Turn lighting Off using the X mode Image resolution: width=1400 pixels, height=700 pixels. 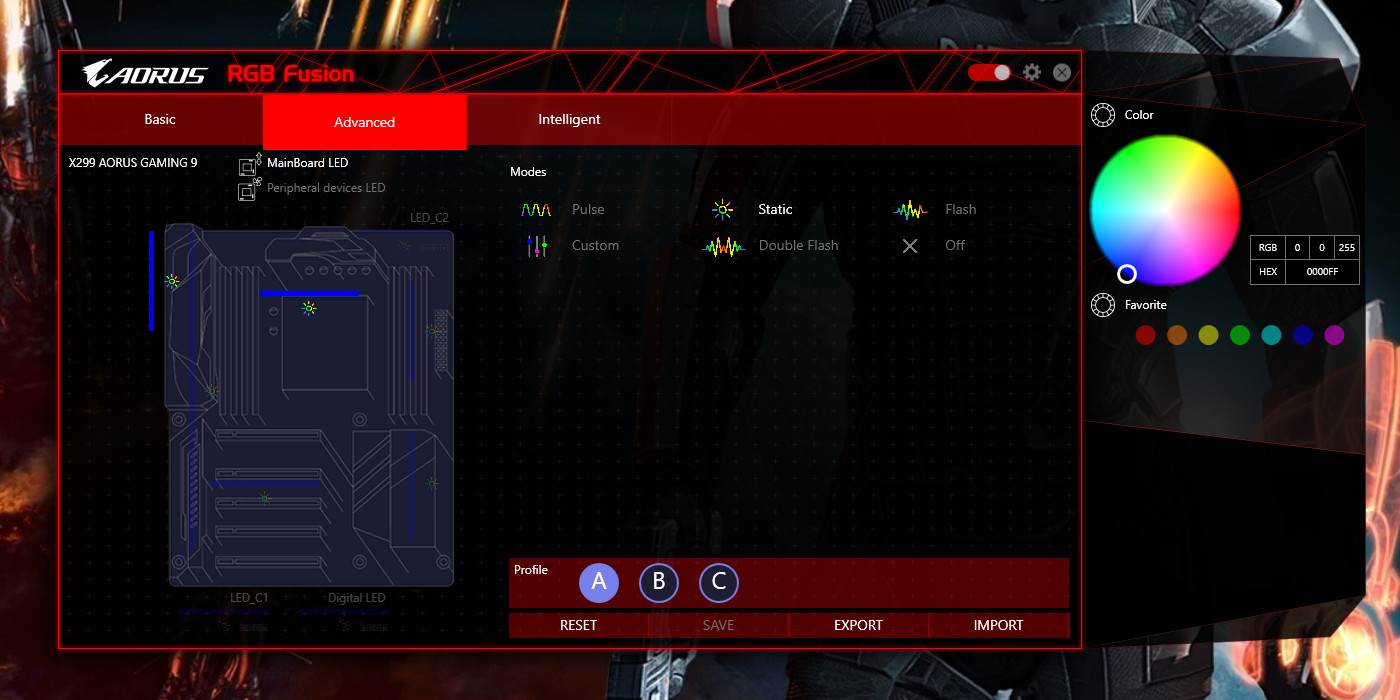(933, 246)
